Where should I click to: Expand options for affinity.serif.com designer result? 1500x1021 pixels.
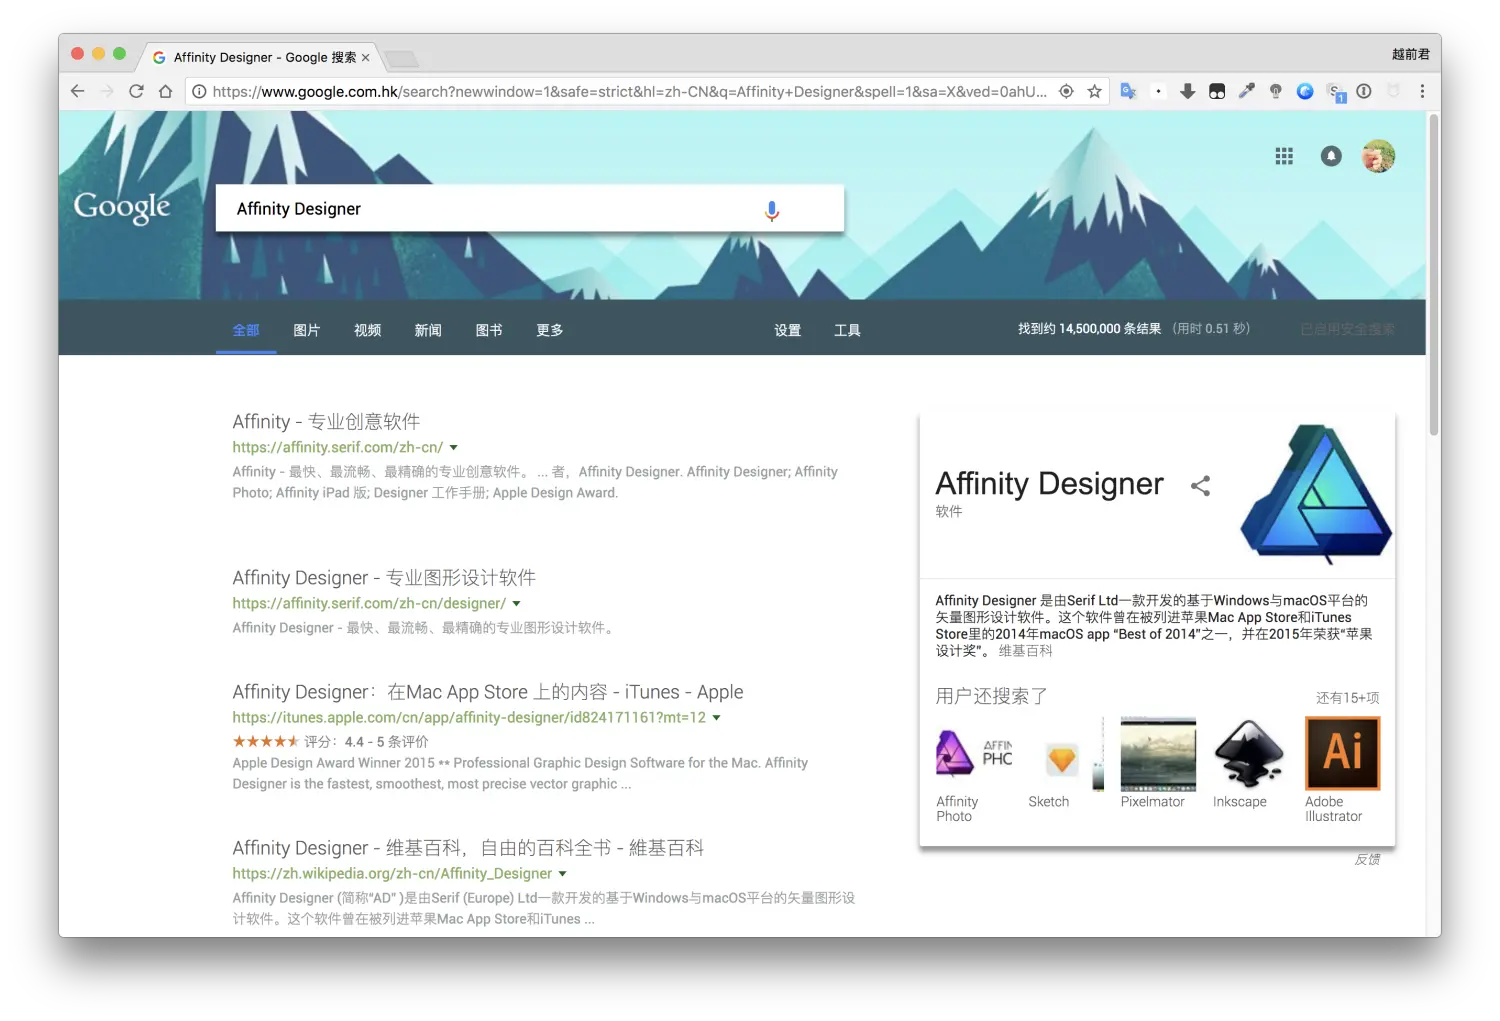pyautogui.click(x=517, y=604)
